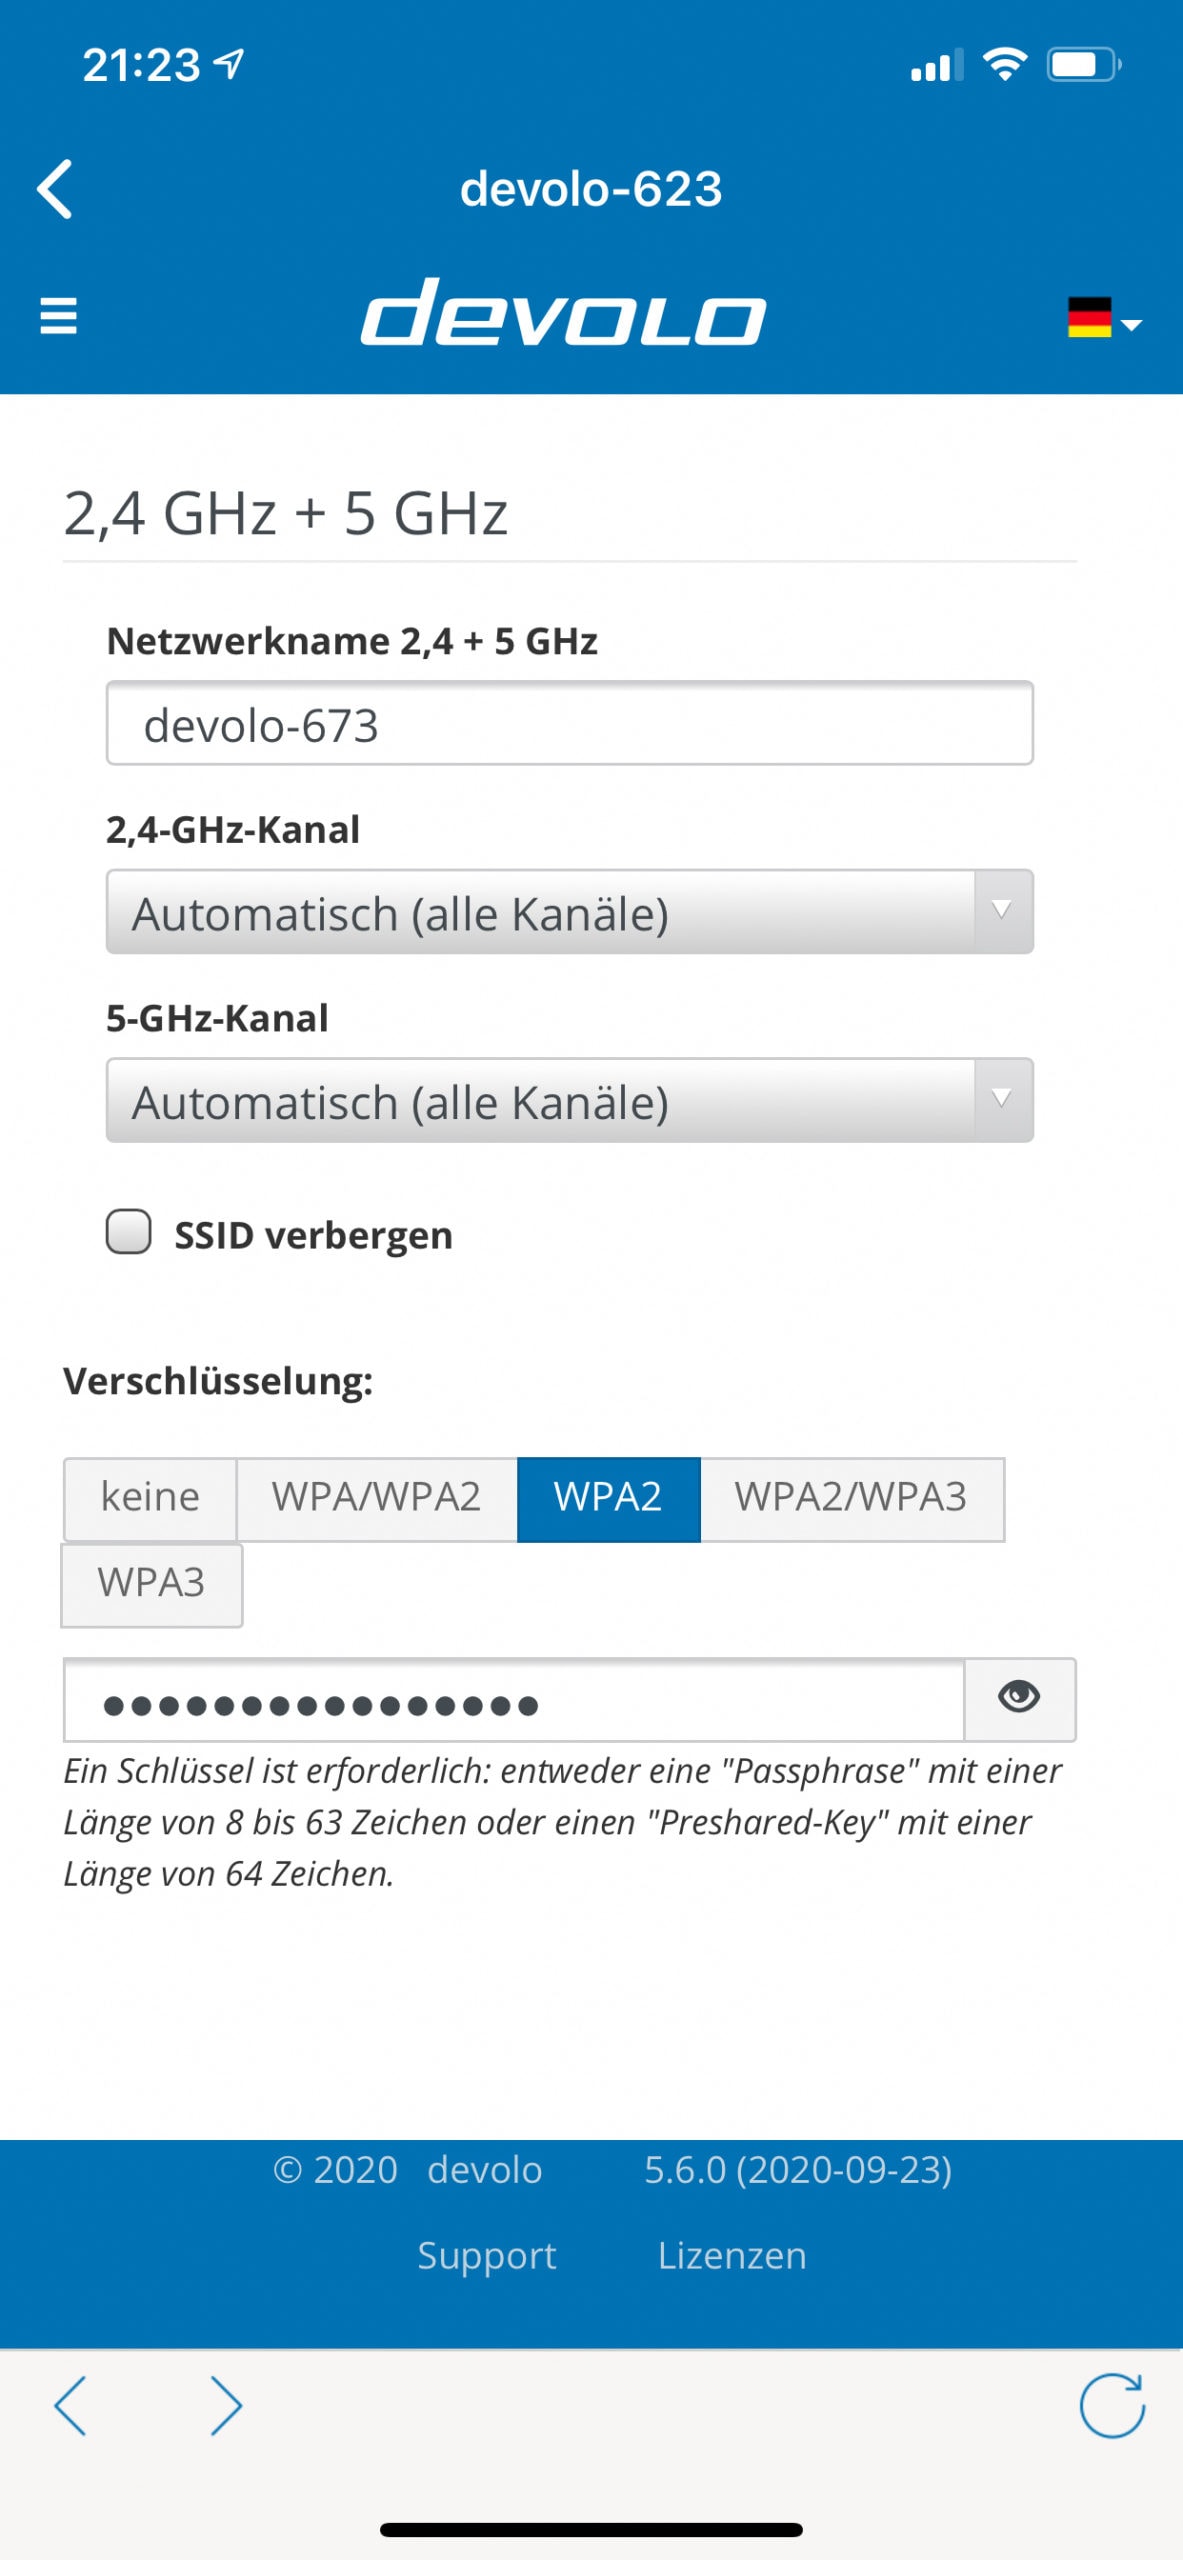Reload the page with the refresh icon
The height and width of the screenshot is (2560, 1183).
tap(1112, 2405)
